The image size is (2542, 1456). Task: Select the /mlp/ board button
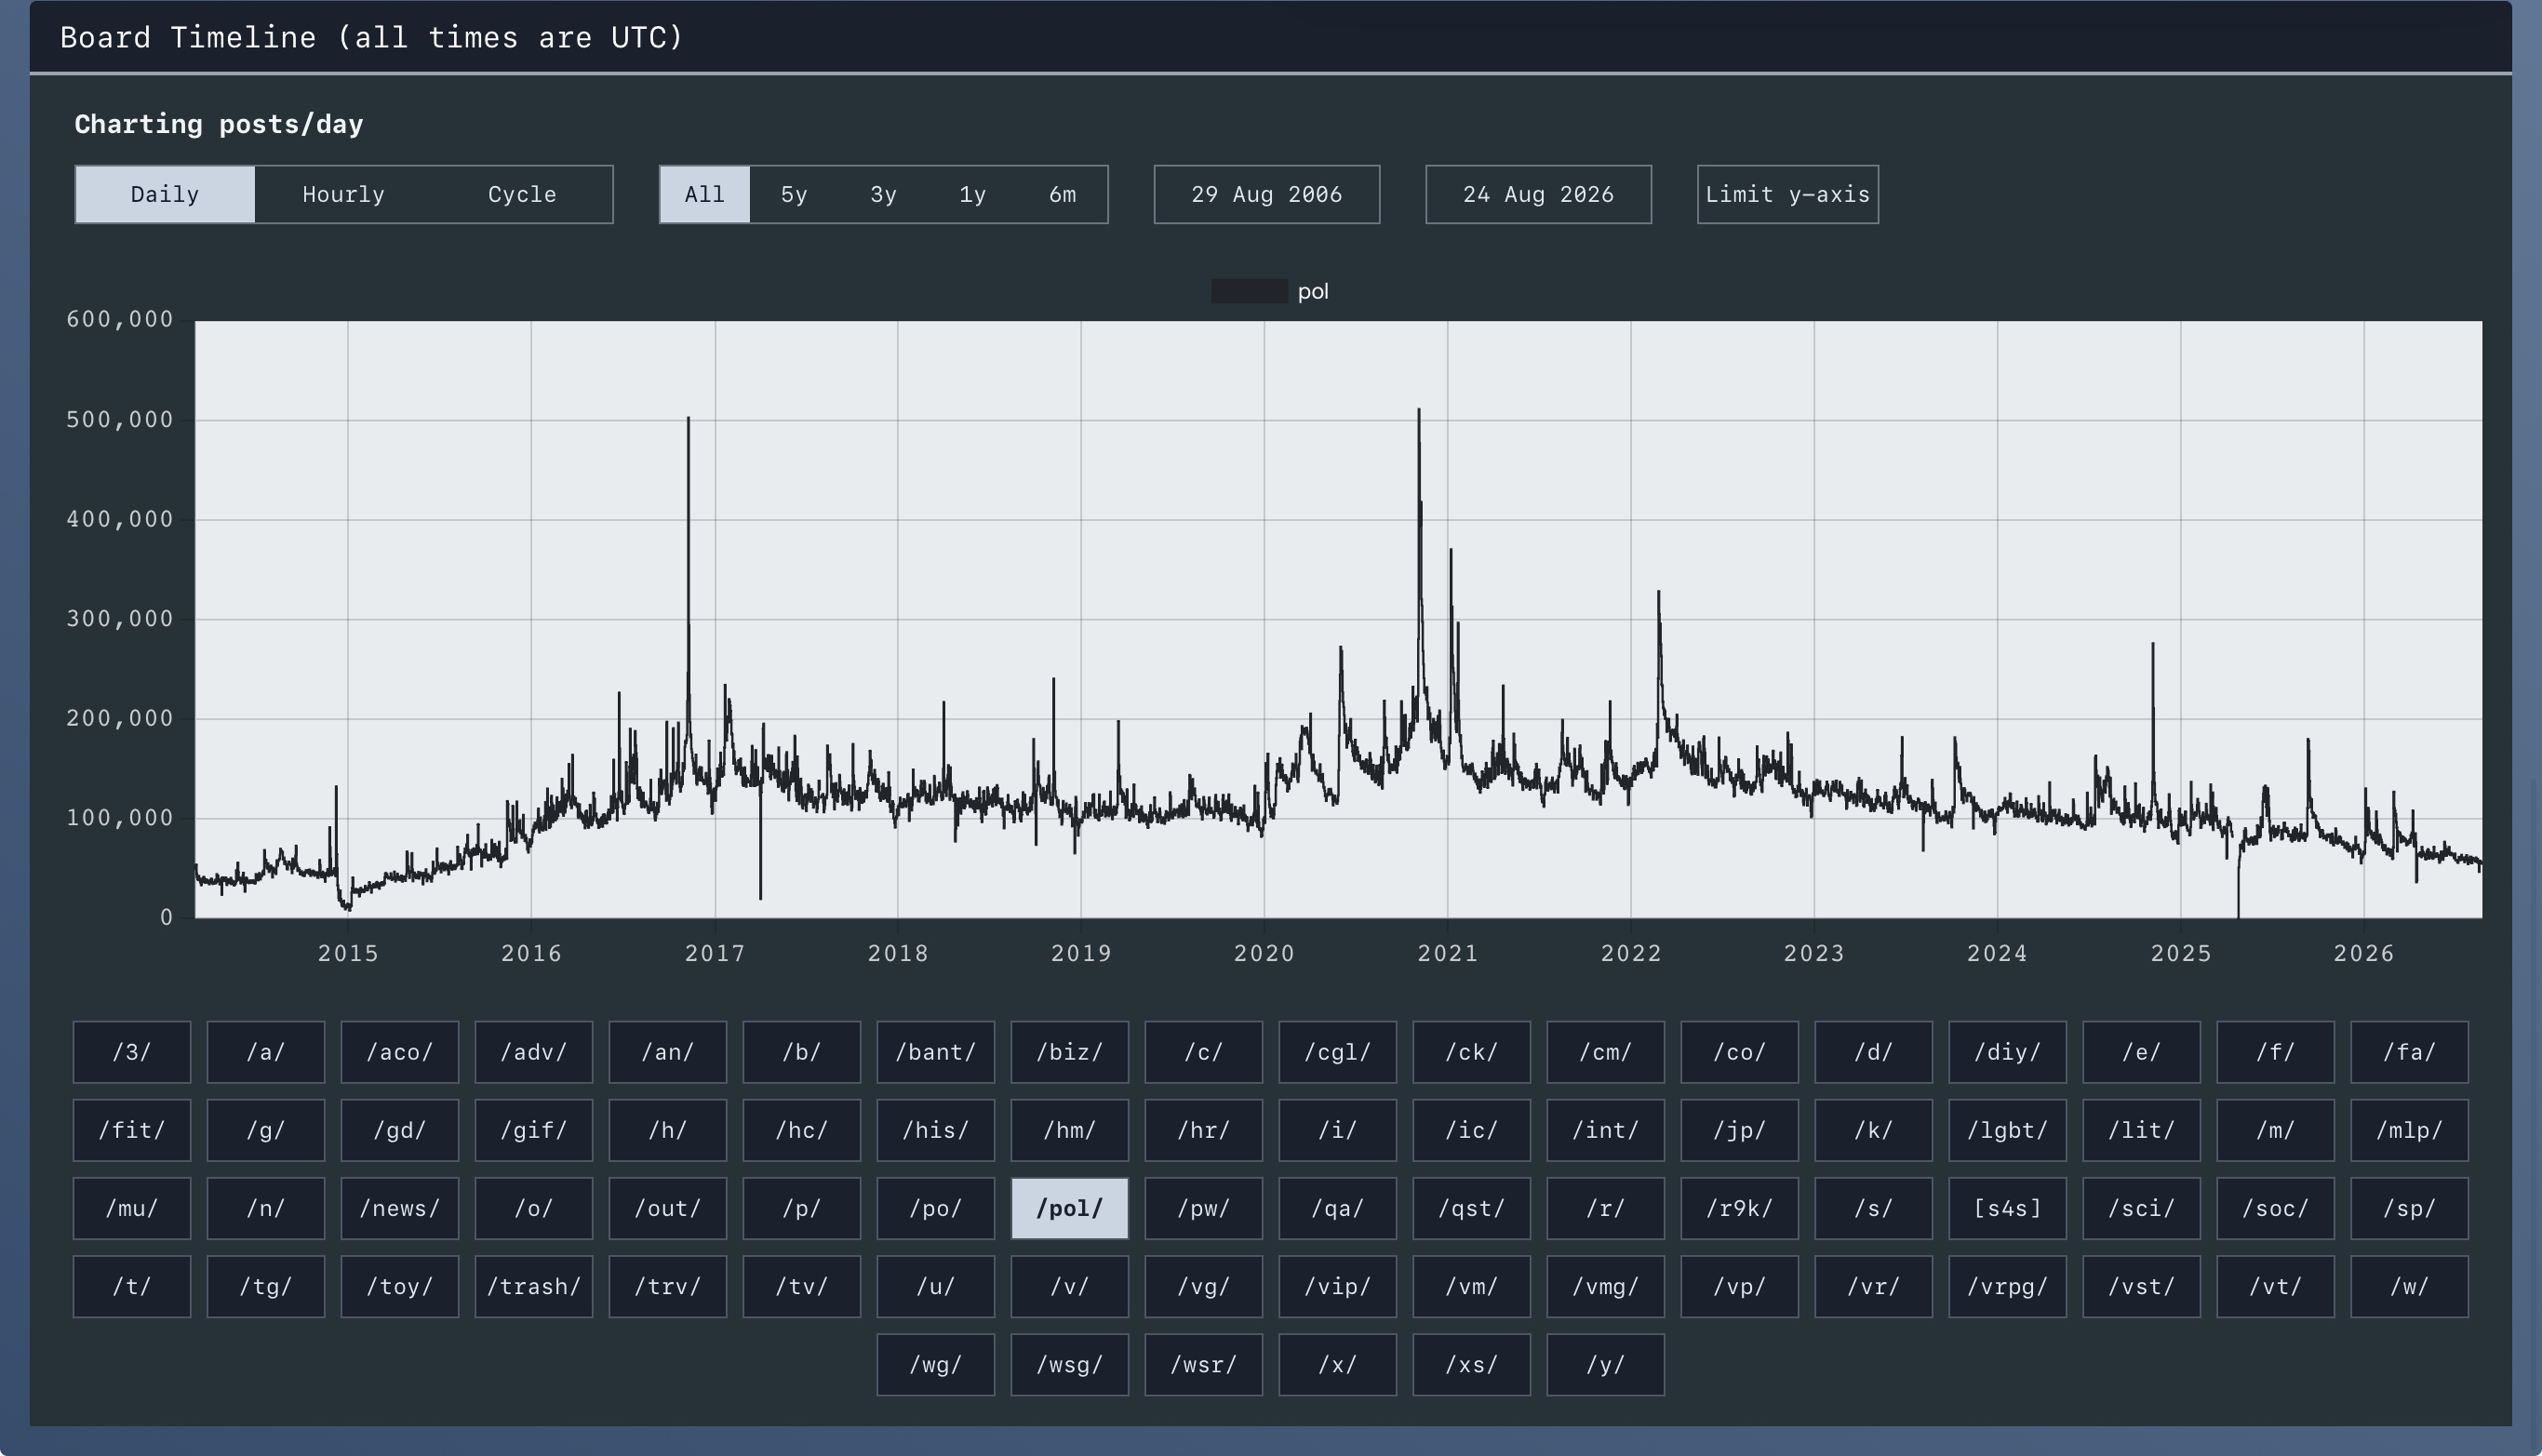coord(2409,1130)
